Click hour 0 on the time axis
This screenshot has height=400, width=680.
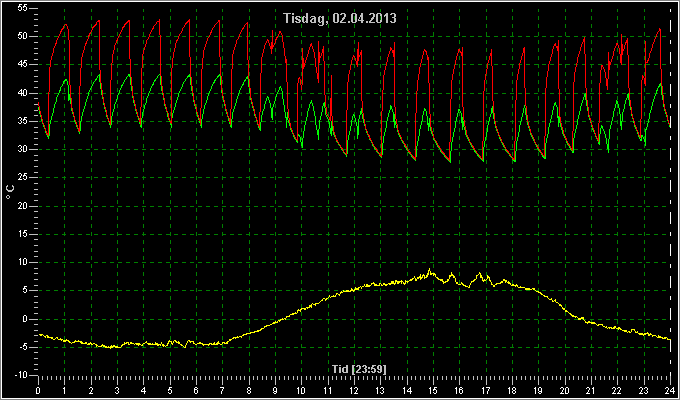(38, 390)
